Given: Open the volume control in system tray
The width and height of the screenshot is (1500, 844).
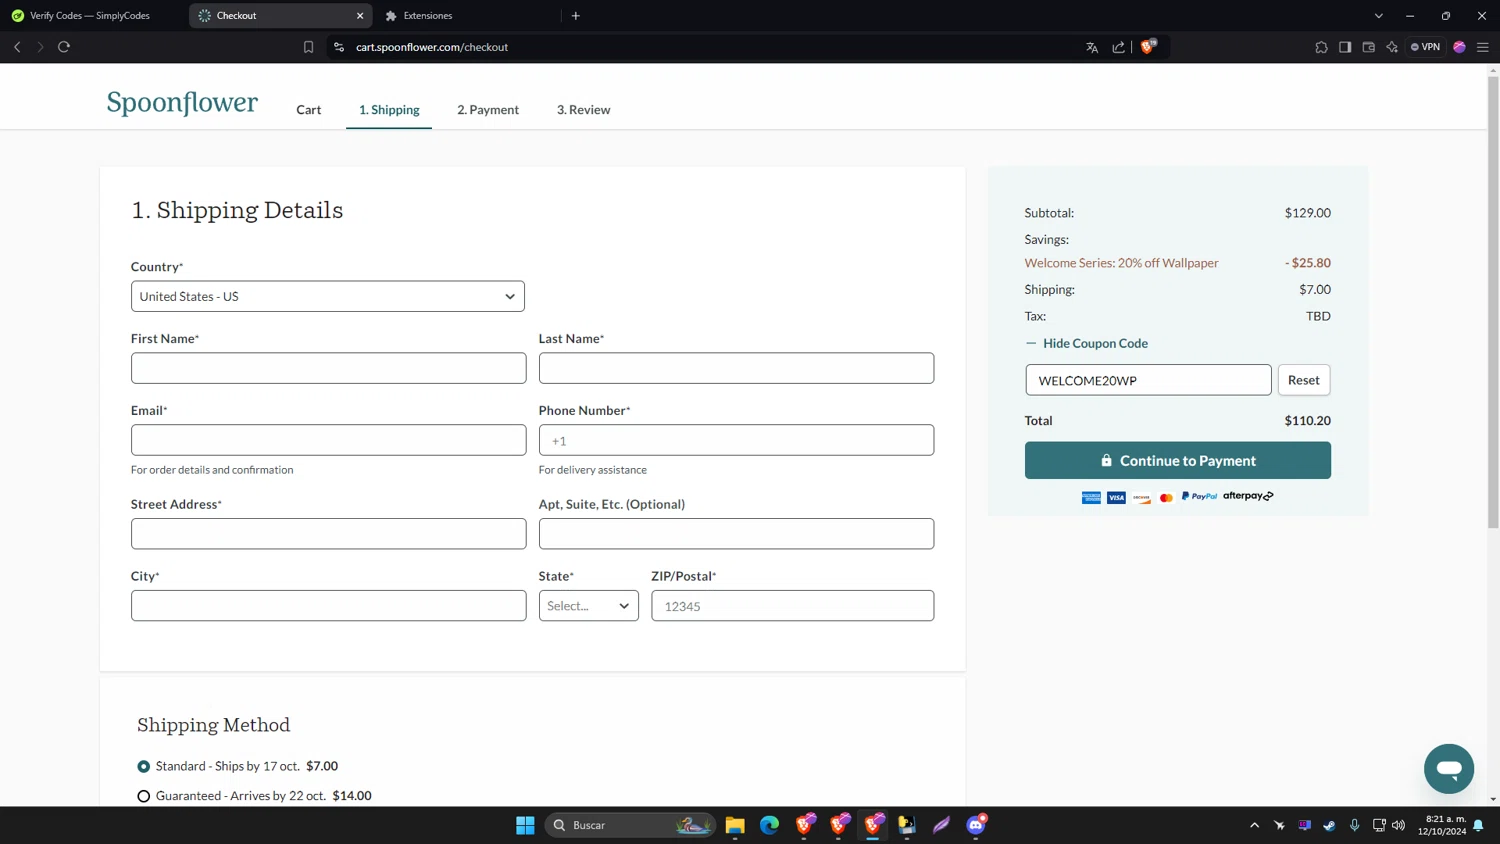Looking at the screenshot, I should [1399, 825].
